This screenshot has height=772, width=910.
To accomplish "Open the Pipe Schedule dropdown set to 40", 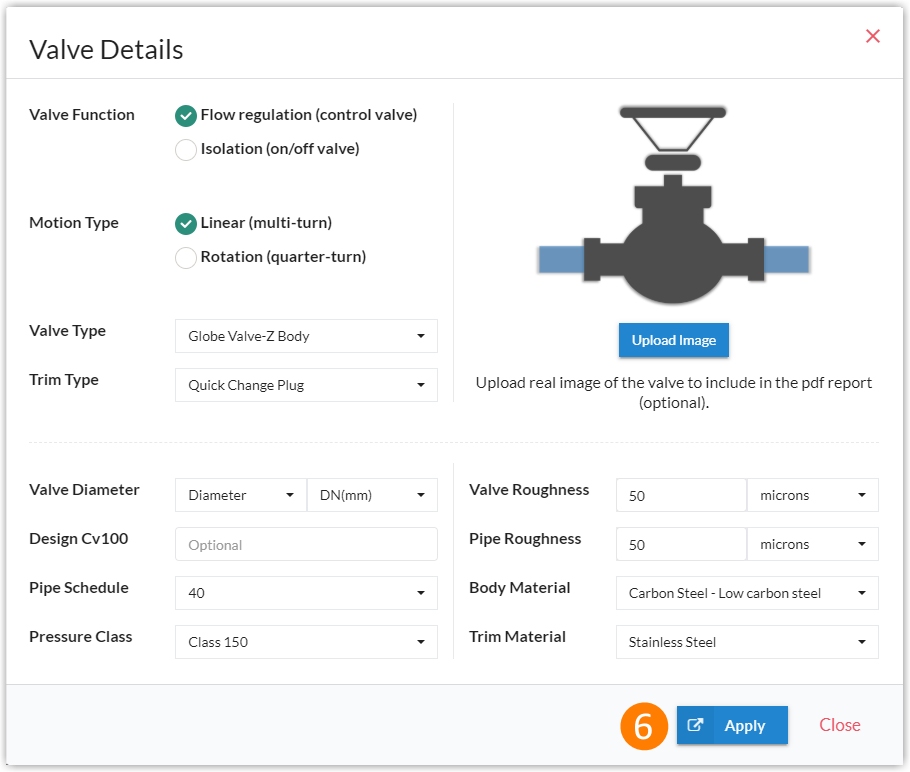I will 305,593.
